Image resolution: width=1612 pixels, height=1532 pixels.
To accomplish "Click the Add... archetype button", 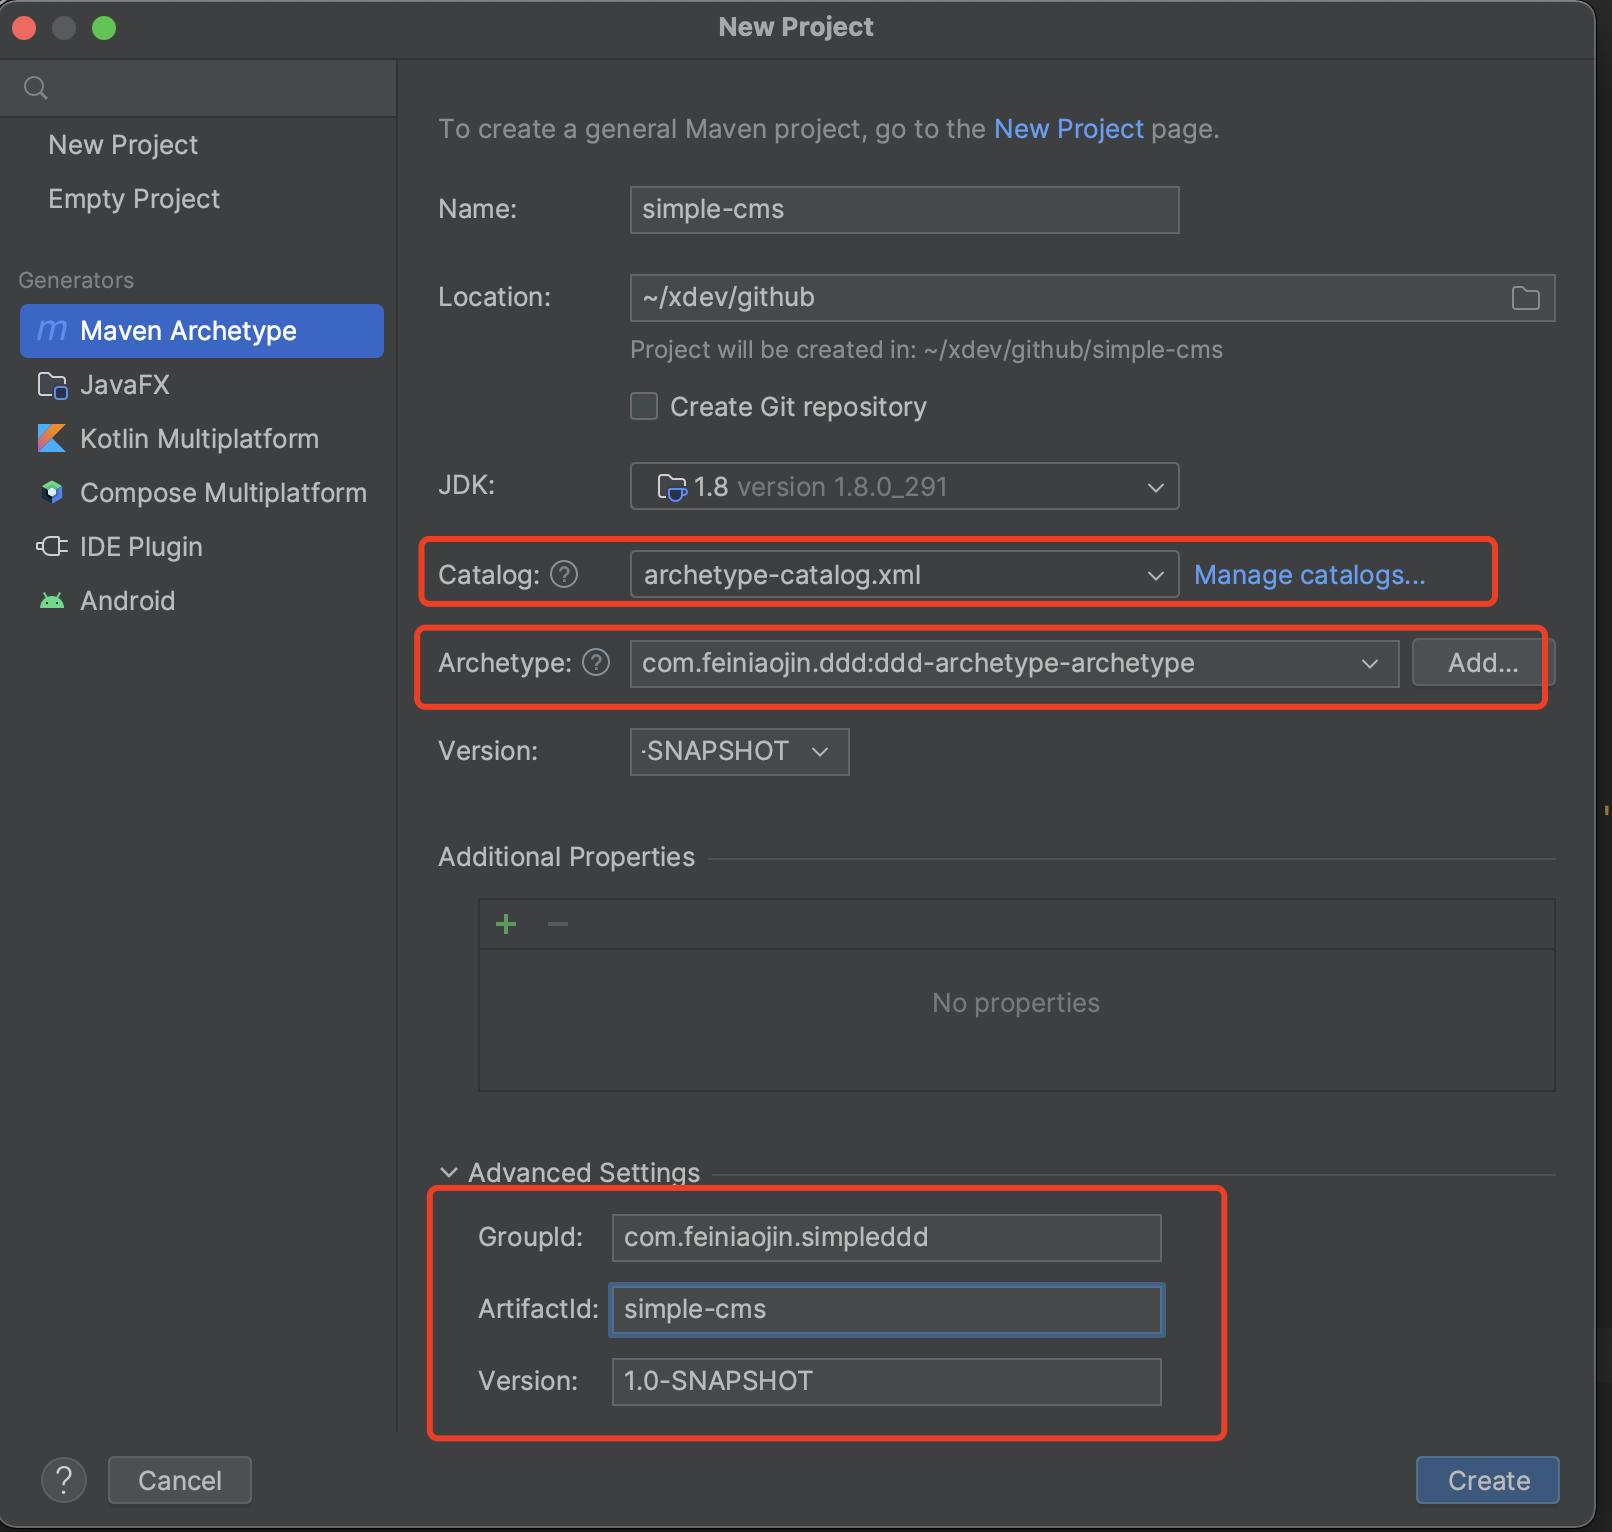I will coord(1482,663).
